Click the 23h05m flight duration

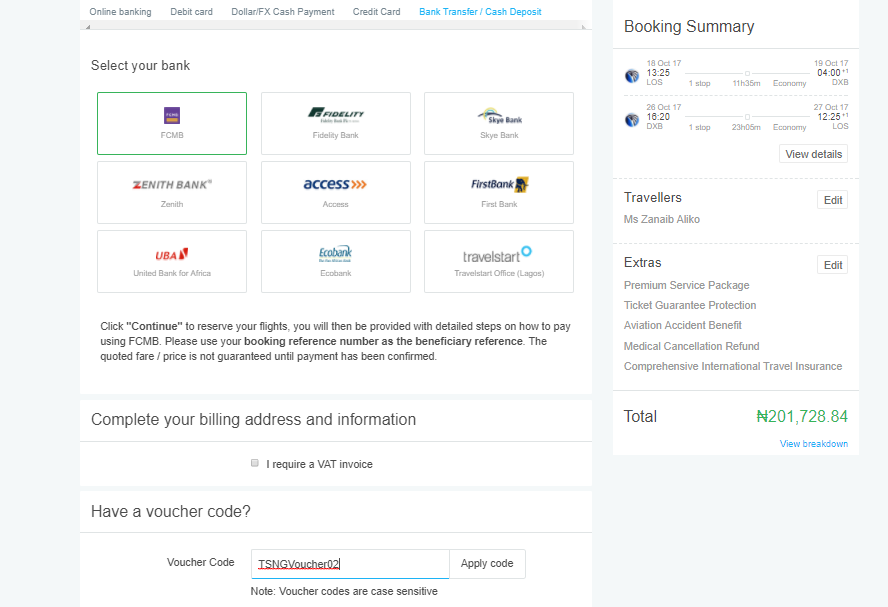point(746,127)
